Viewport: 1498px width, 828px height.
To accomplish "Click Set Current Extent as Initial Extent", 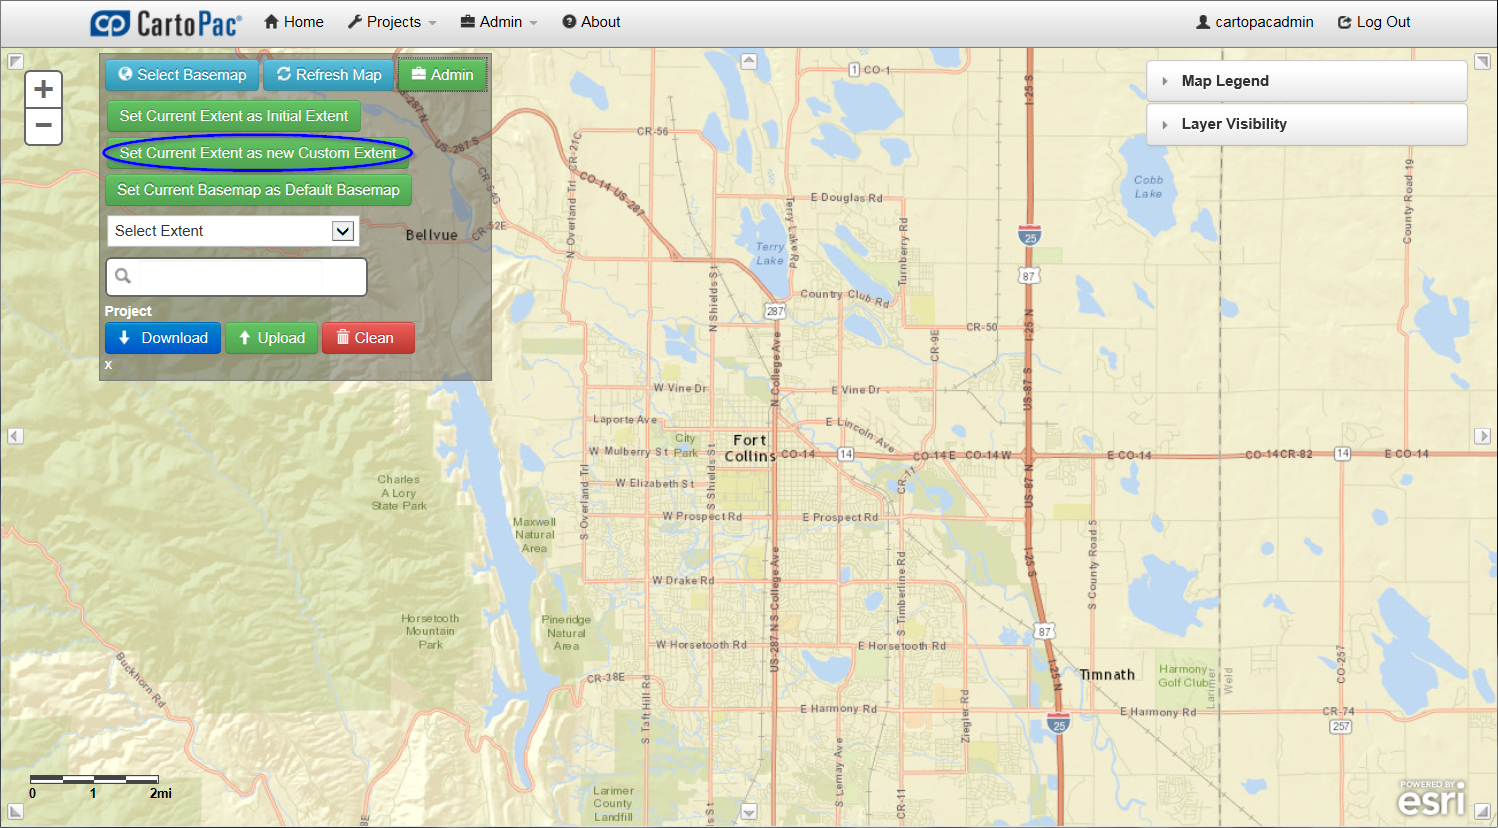I will coord(233,116).
